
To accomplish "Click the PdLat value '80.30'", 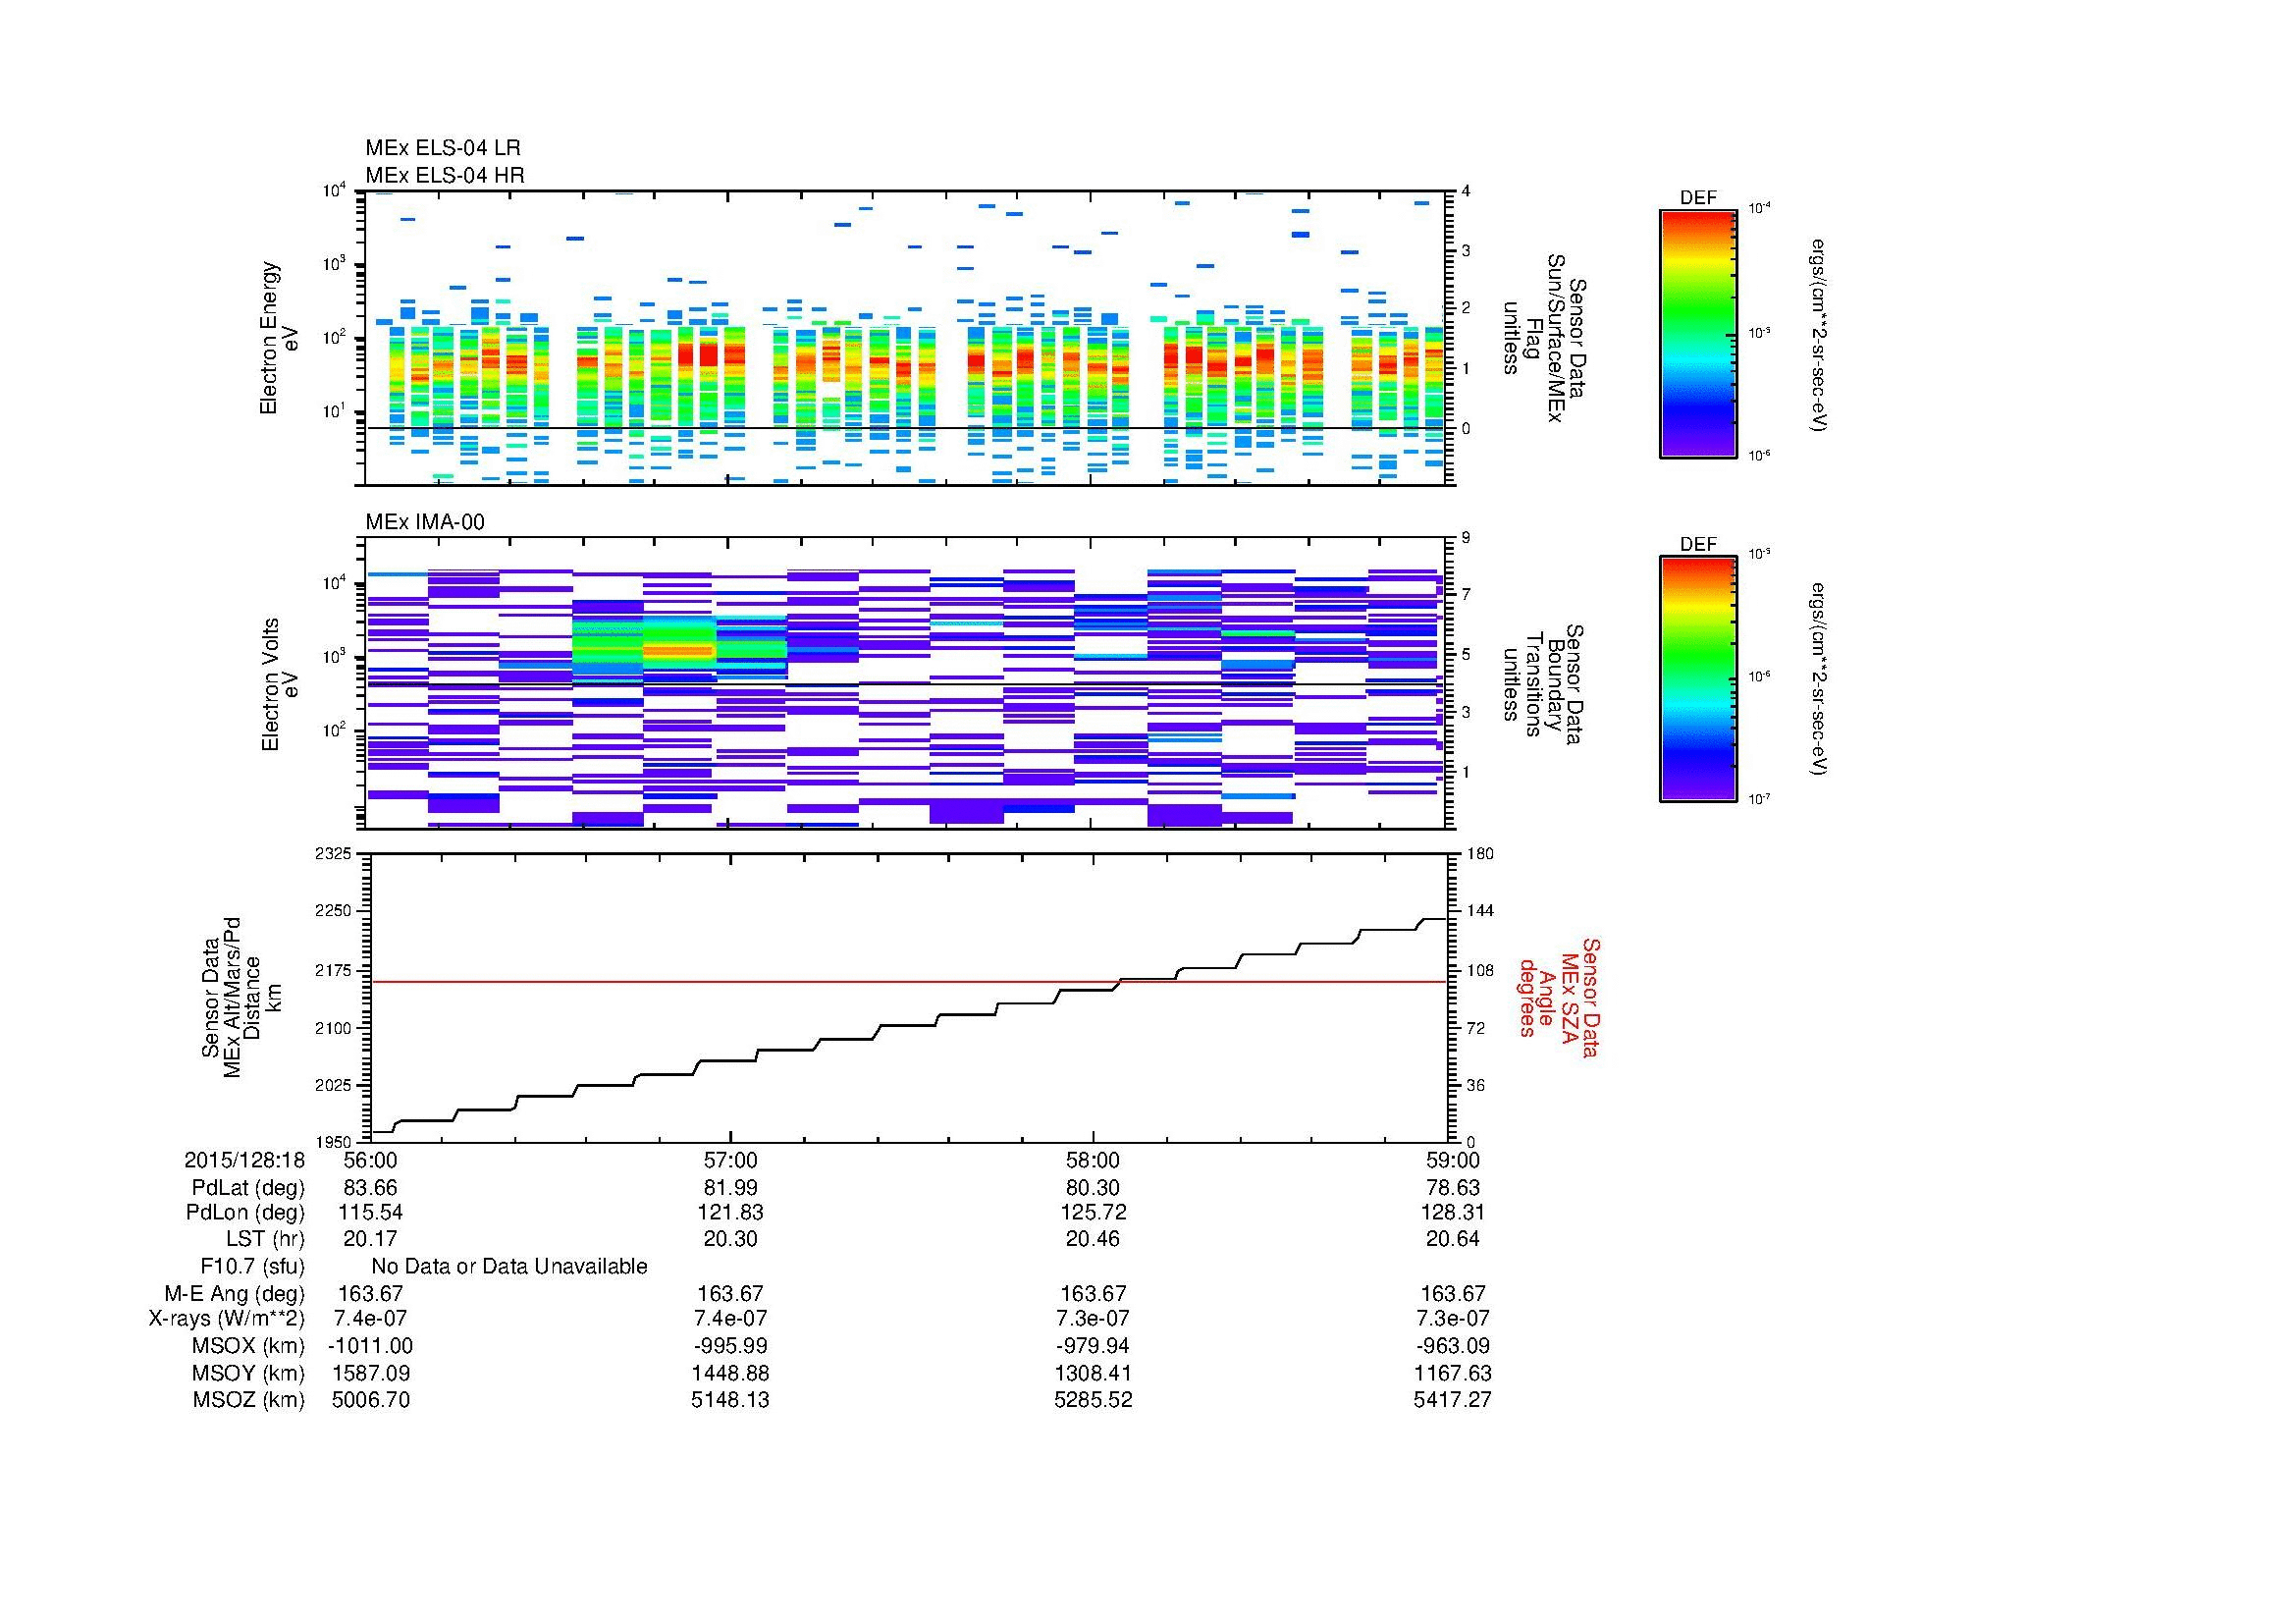I will 1093,1188.
